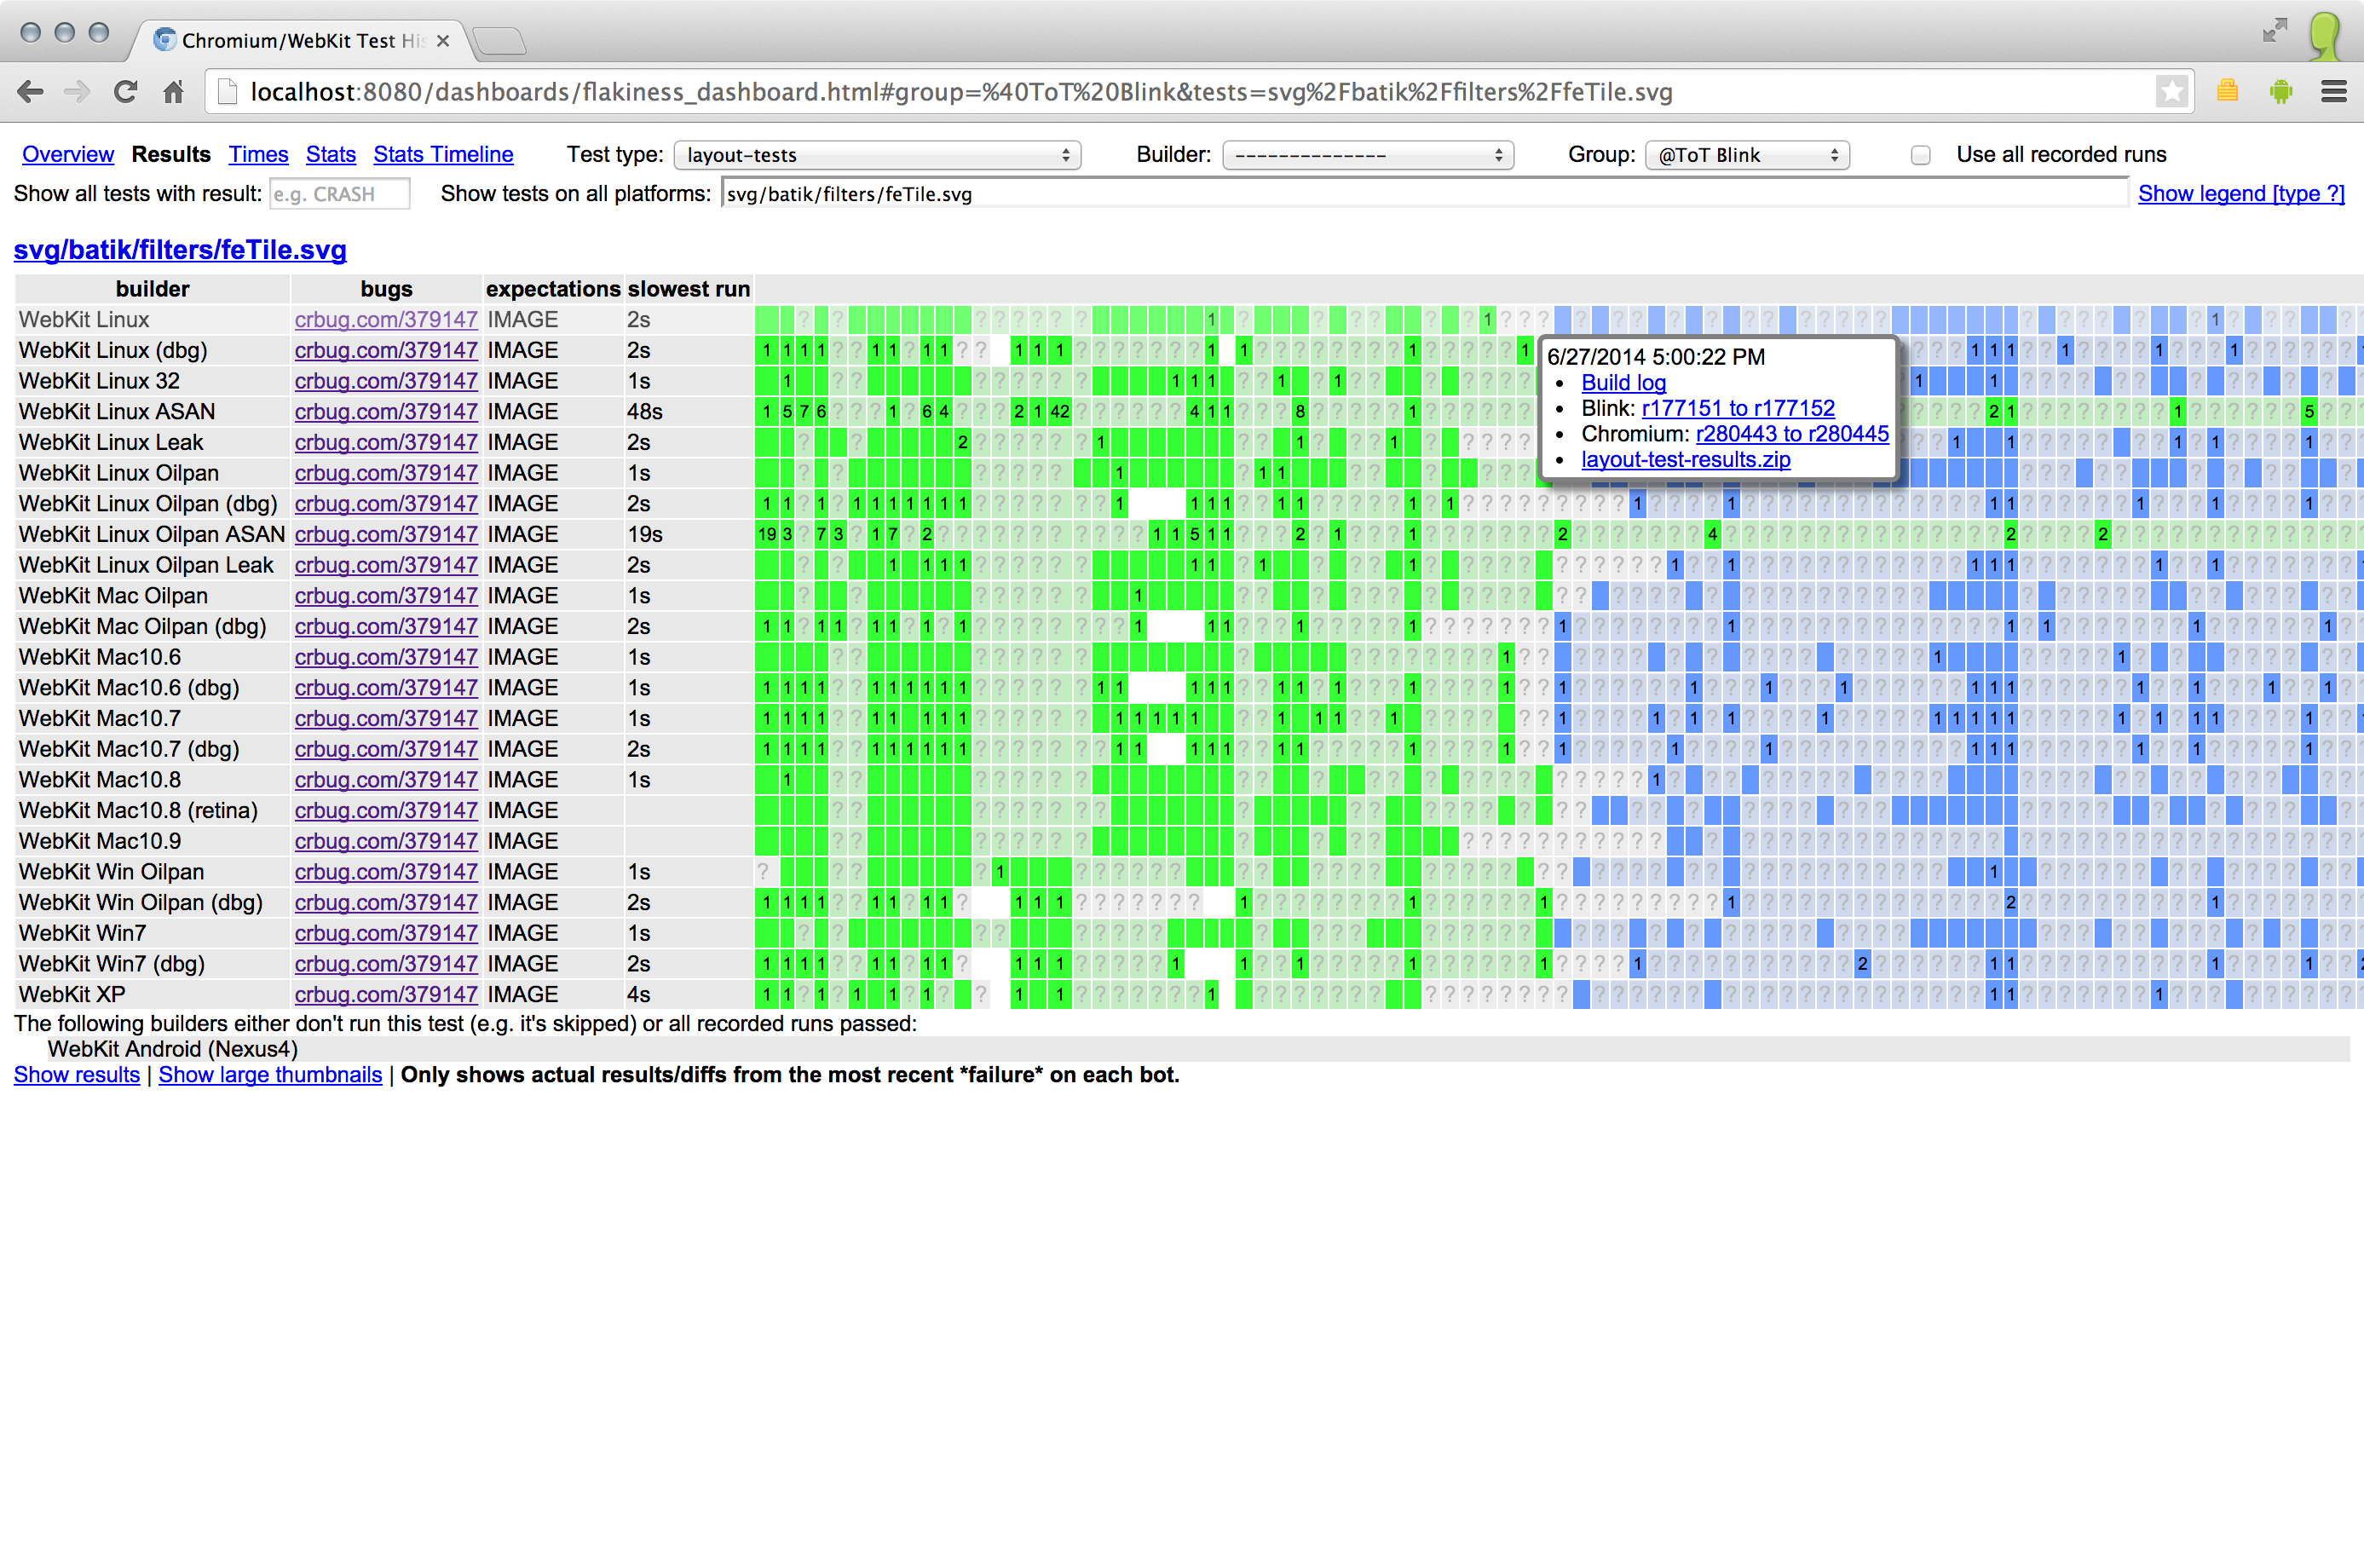Click the Show legend link
Viewport: 2364px width, 1568px height.
[x=2240, y=193]
